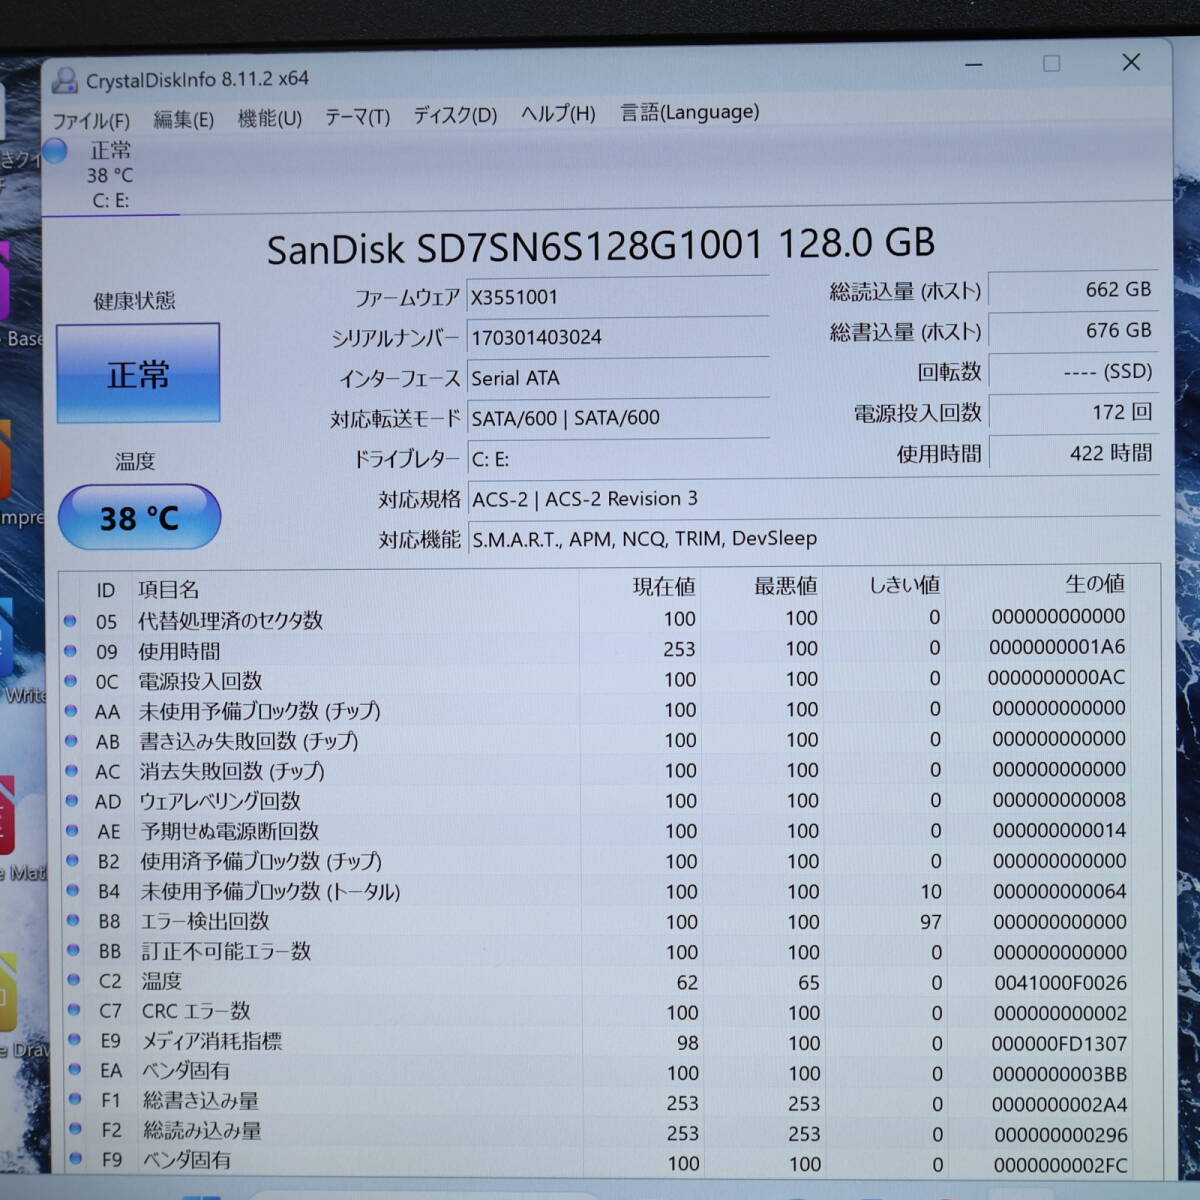Click the 現在値 column header
Screen dimensions: 1200x1200
click(664, 587)
